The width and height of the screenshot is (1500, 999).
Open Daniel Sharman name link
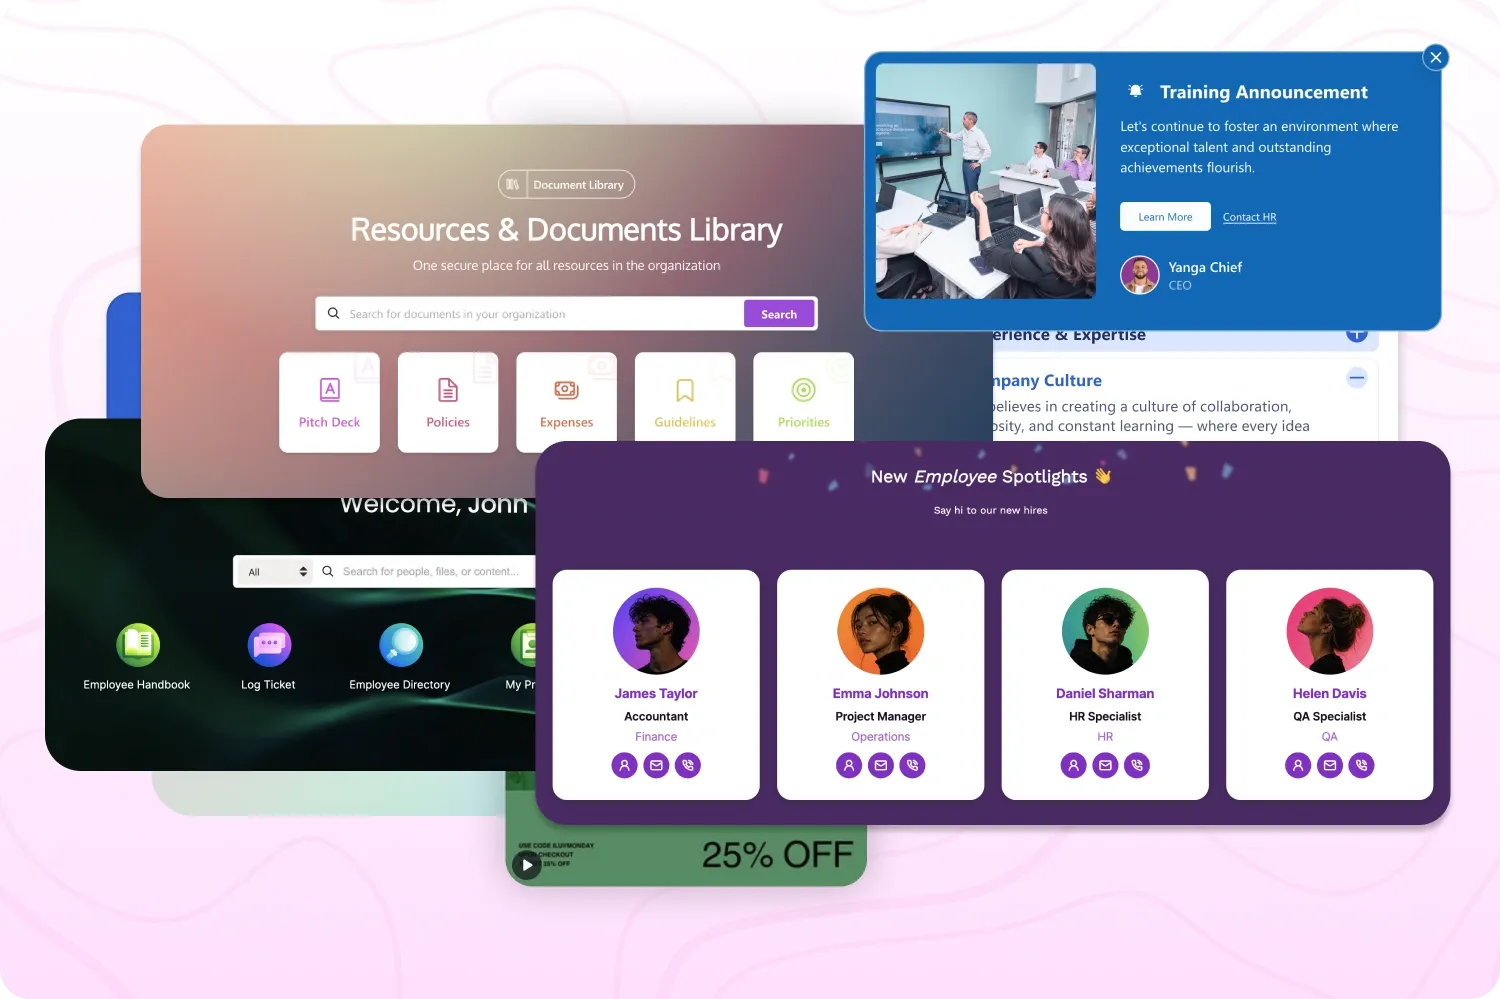pyautogui.click(x=1105, y=693)
